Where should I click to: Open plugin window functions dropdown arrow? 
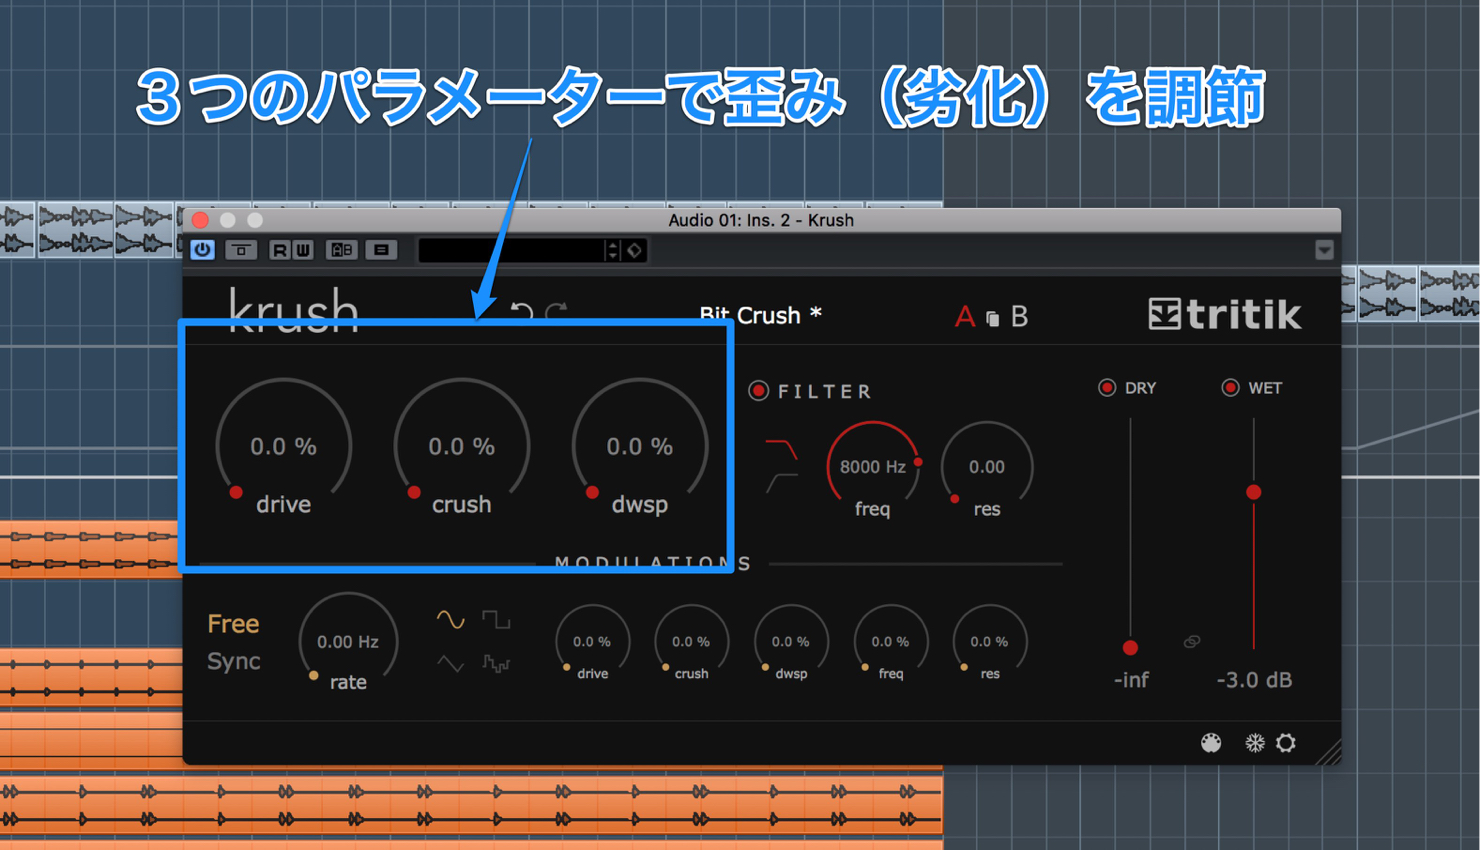click(x=1324, y=250)
